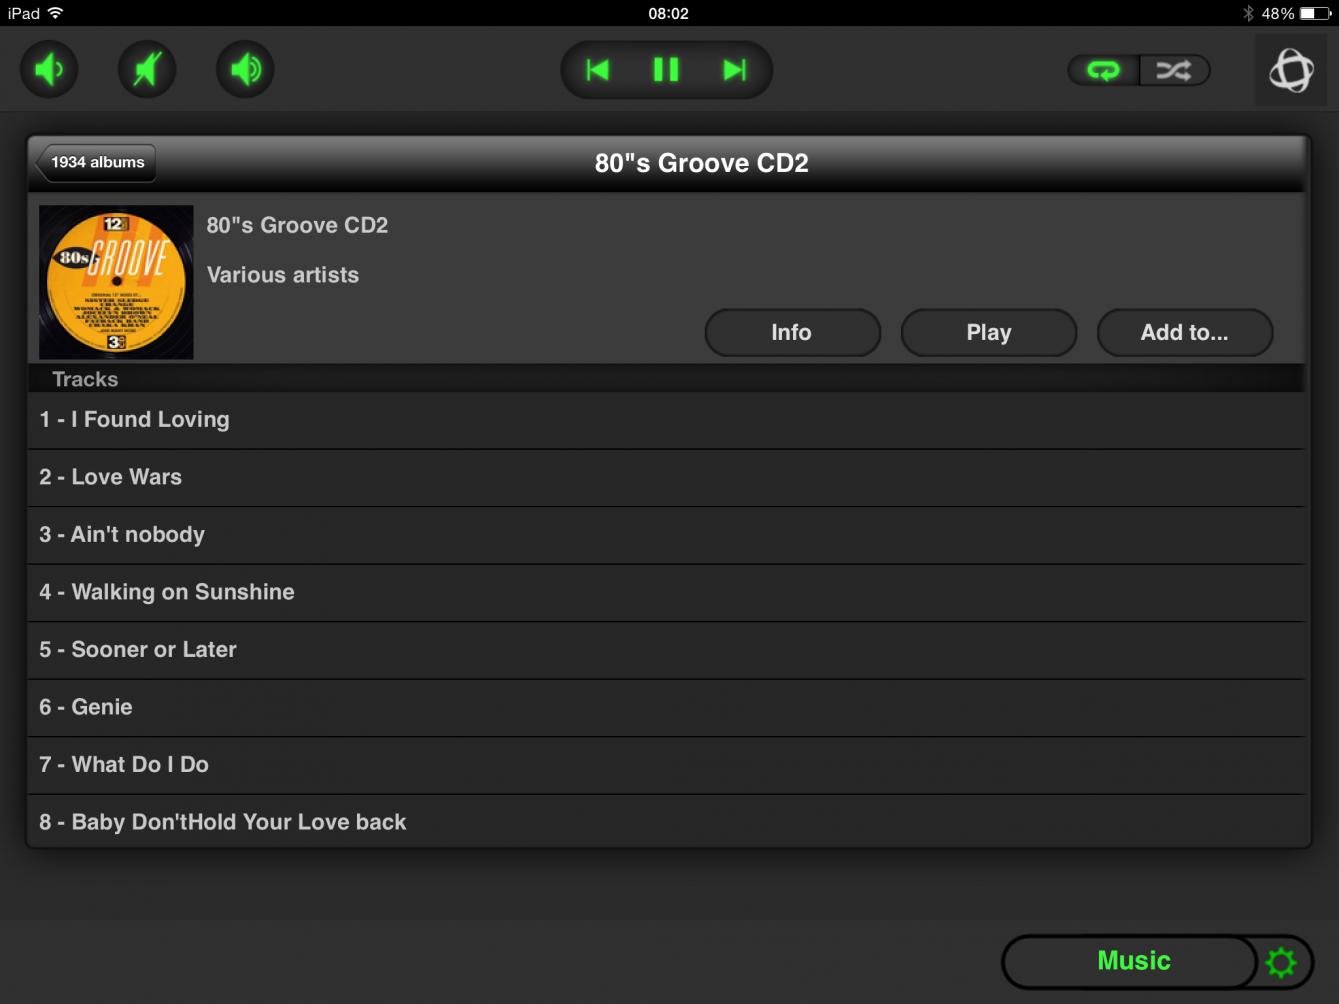Toggle repeat mode

pyautogui.click(x=1103, y=70)
